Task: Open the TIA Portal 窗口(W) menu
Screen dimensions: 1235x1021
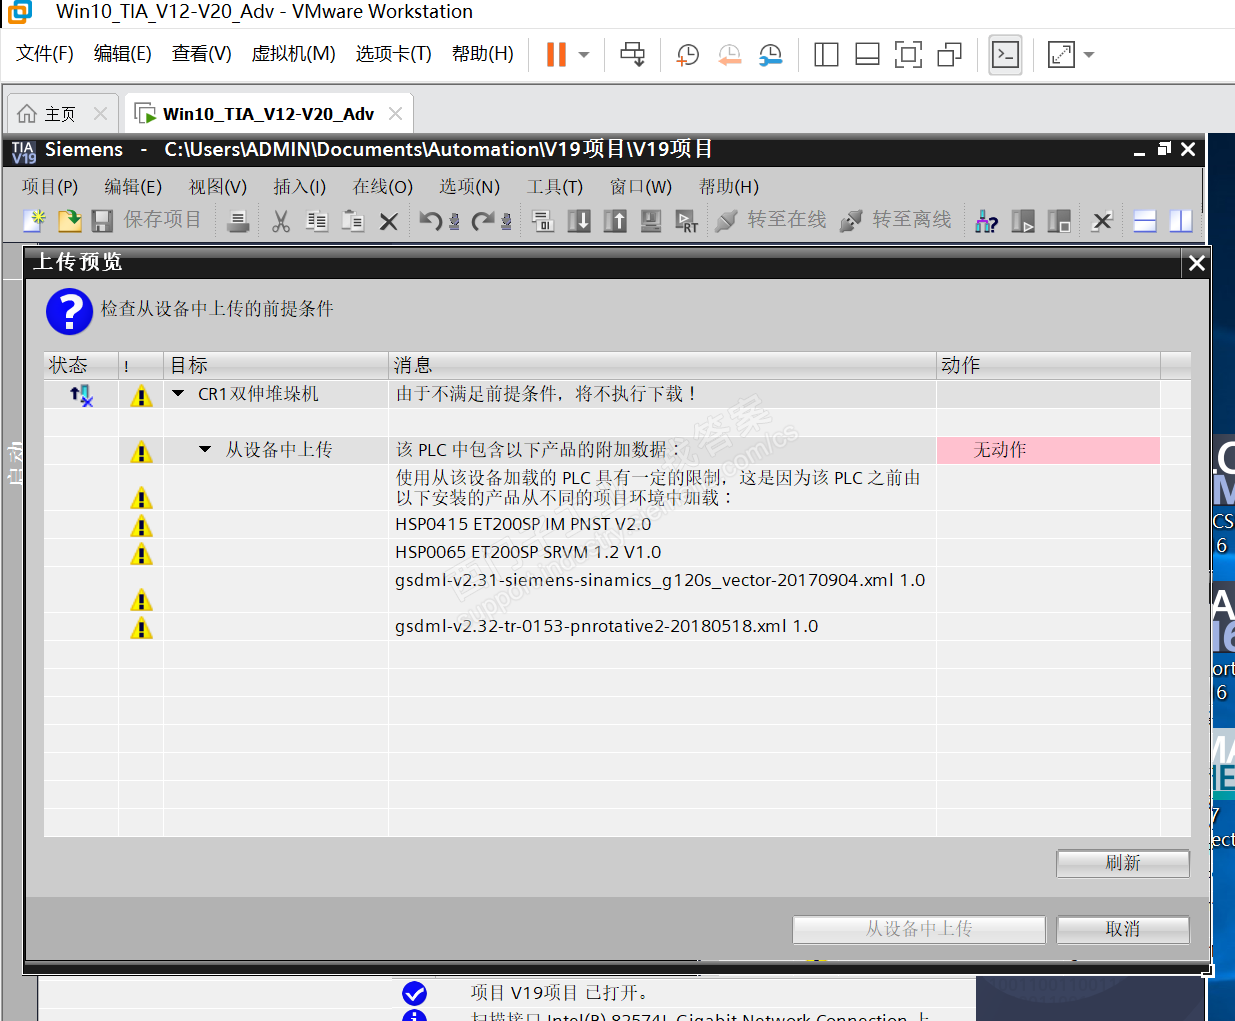Action: (x=641, y=187)
